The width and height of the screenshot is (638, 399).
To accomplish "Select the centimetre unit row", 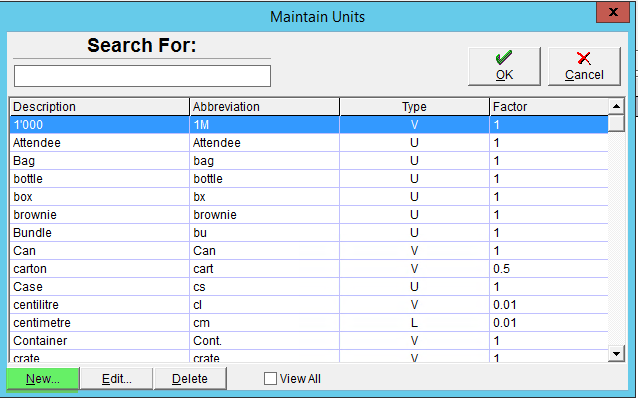I will click(x=309, y=323).
